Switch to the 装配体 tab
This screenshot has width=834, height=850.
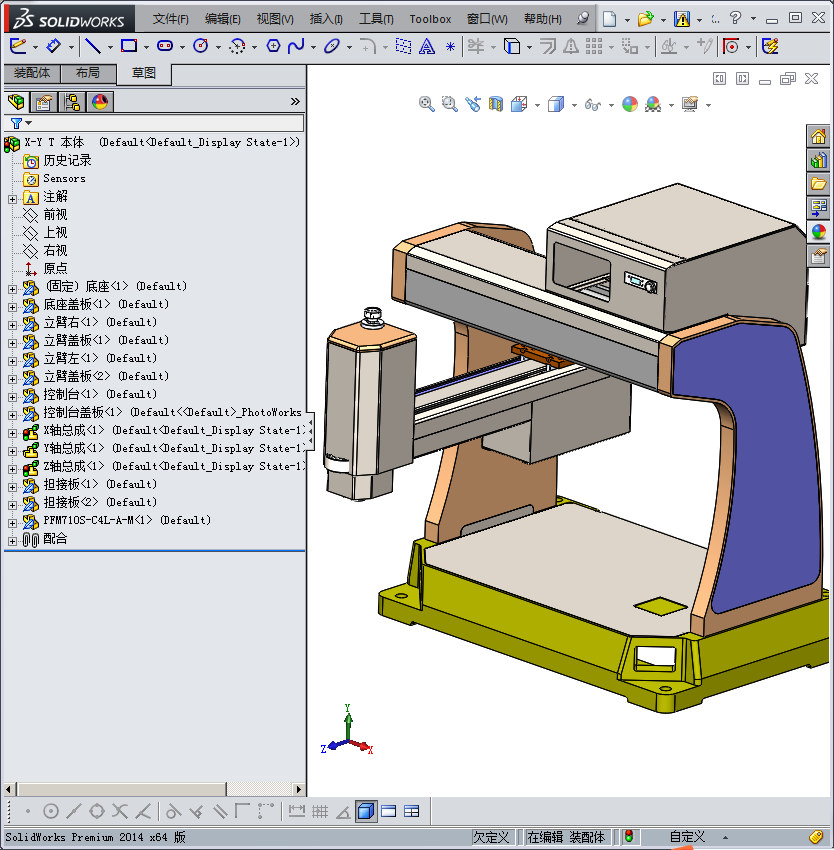pos(32,73)
